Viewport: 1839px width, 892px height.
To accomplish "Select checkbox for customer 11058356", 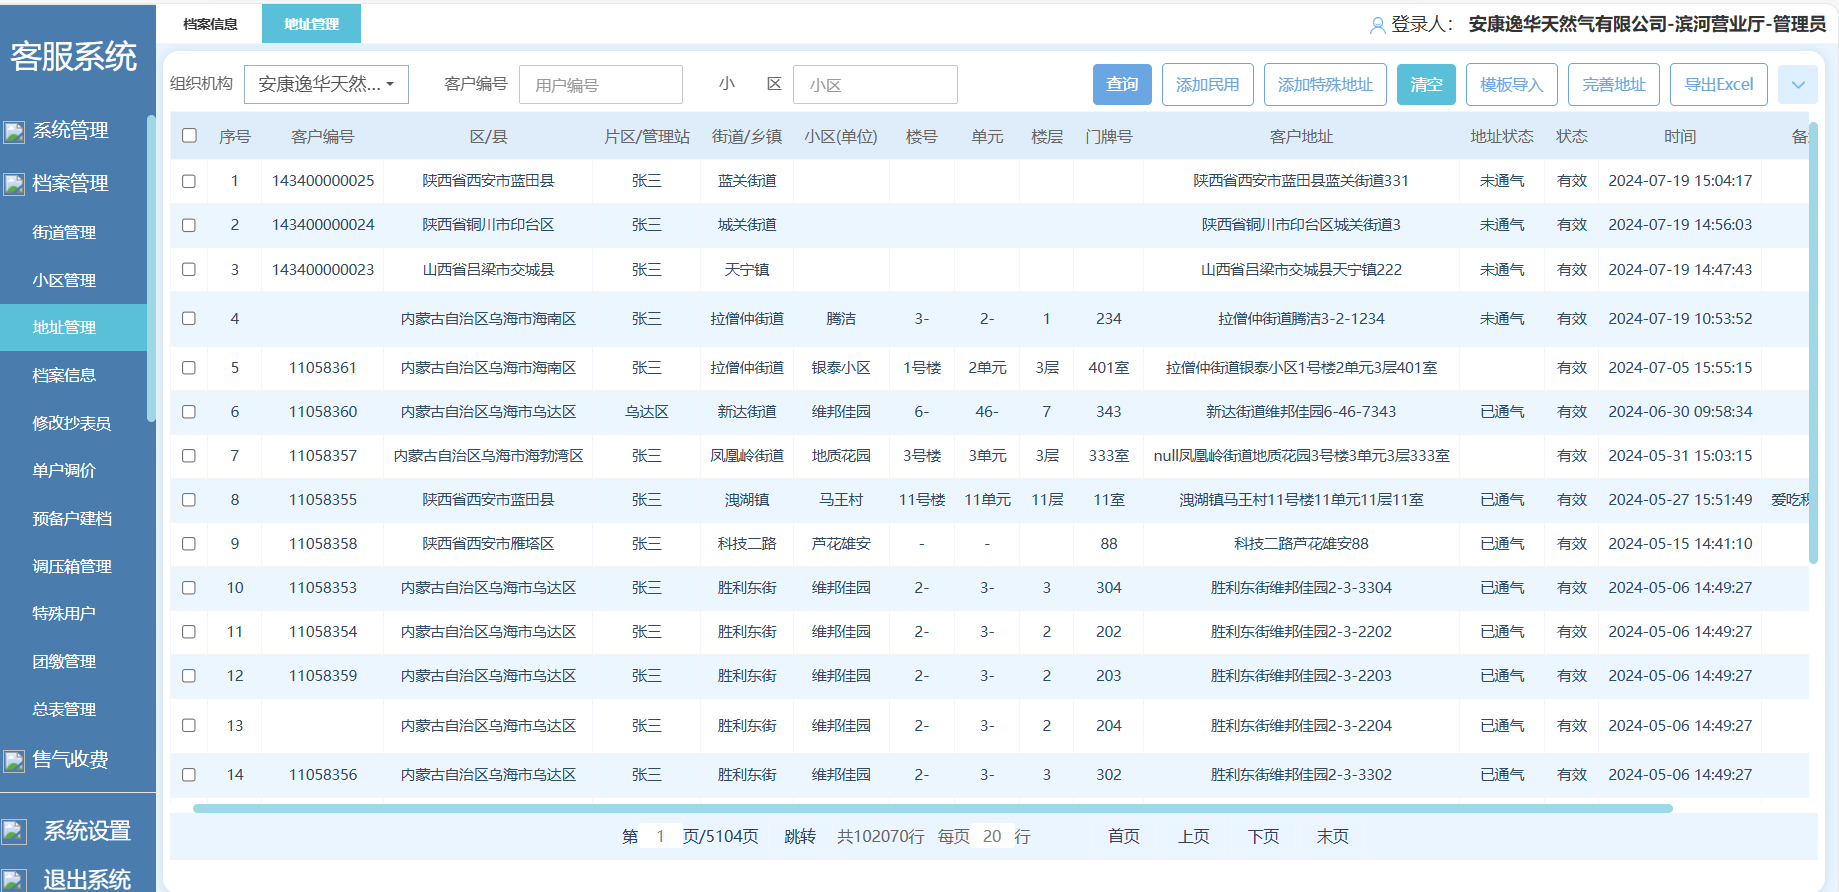I will pos(189,775).
